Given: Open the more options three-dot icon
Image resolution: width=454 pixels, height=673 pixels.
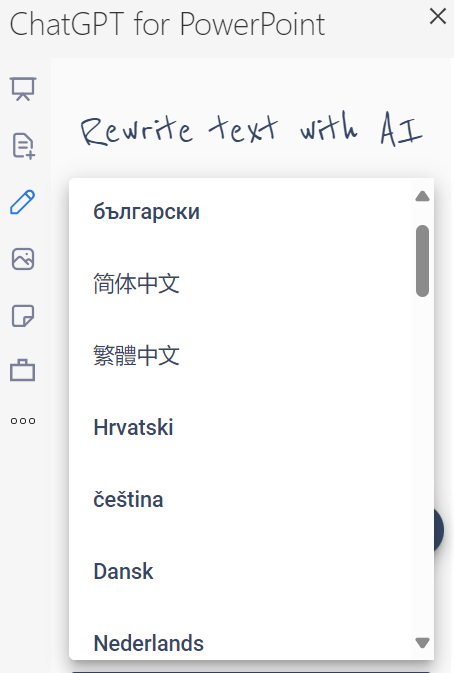Looking at the screenshot, I should pyautogui.click(x=23, y=421).
